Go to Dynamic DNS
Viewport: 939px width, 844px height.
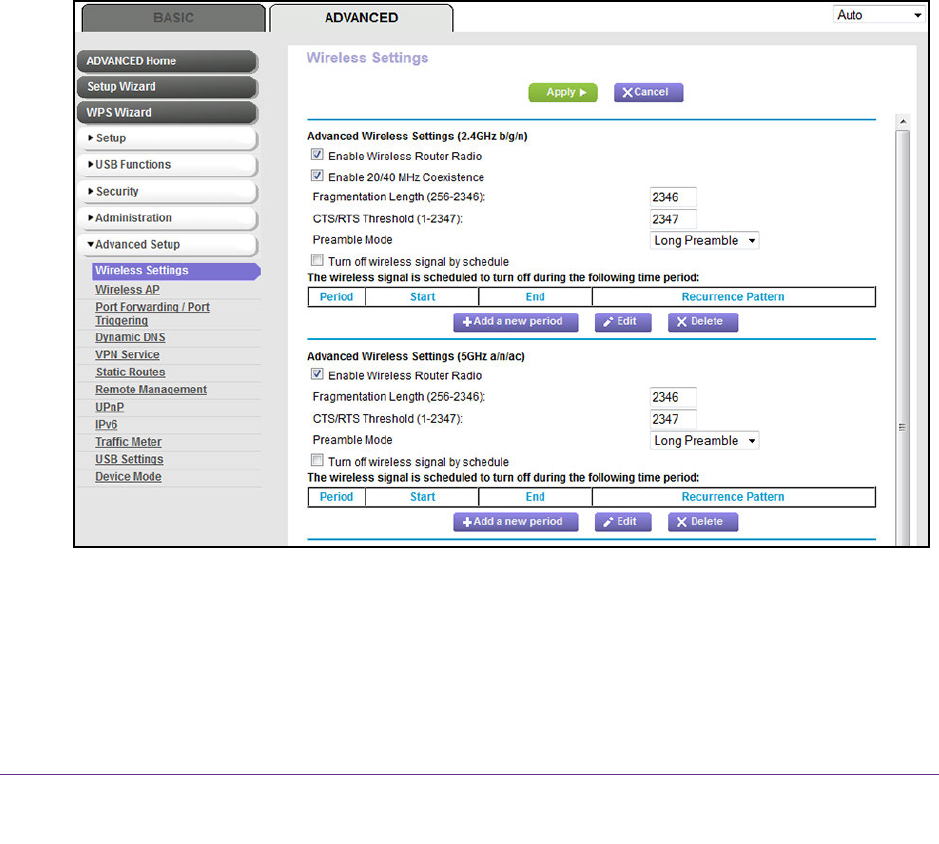tap(130, 337)
